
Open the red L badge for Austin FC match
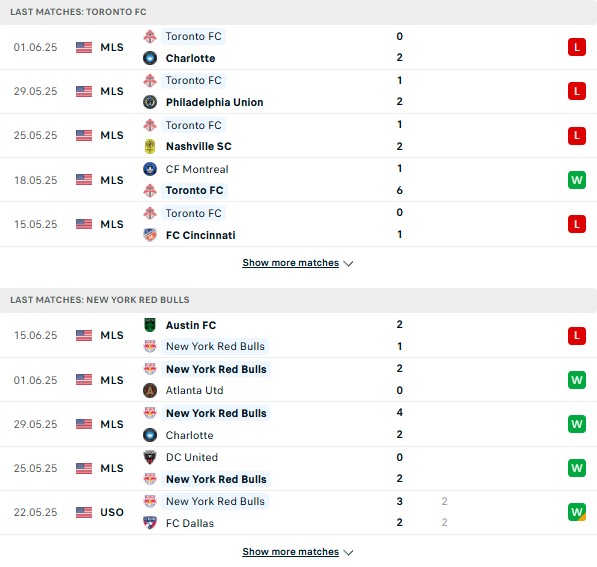(577, 335)
